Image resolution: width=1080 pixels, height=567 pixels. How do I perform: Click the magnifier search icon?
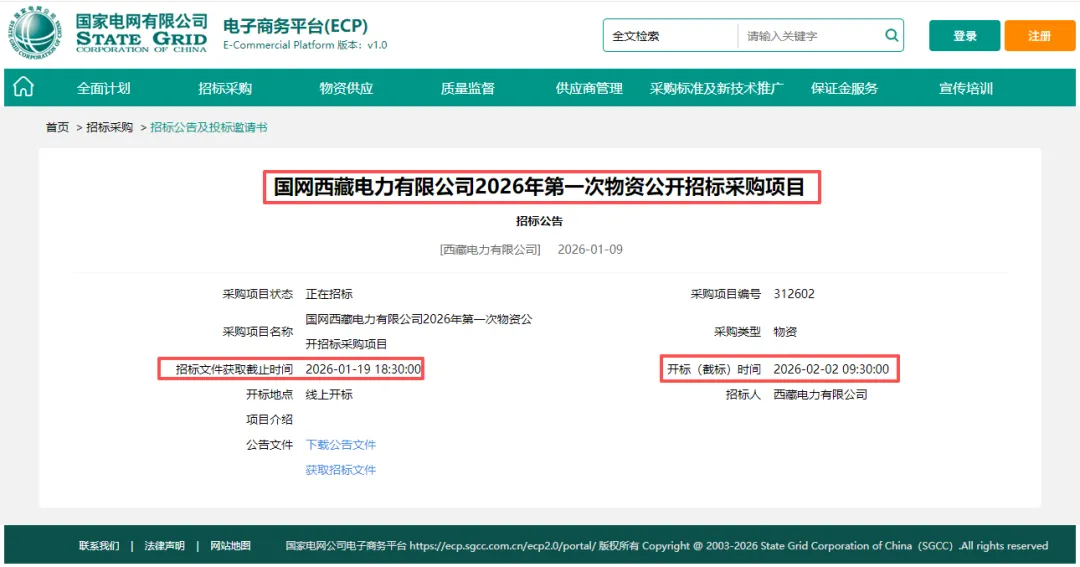pos(891,35)
